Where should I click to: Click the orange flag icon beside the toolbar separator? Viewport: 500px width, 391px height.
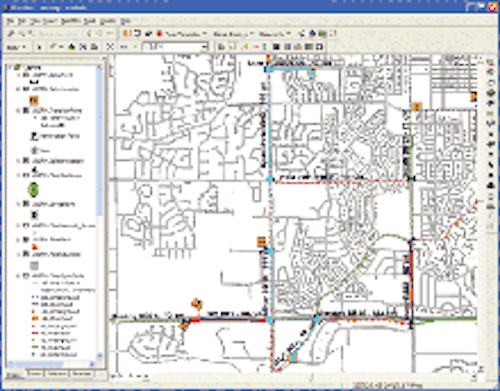127,33
